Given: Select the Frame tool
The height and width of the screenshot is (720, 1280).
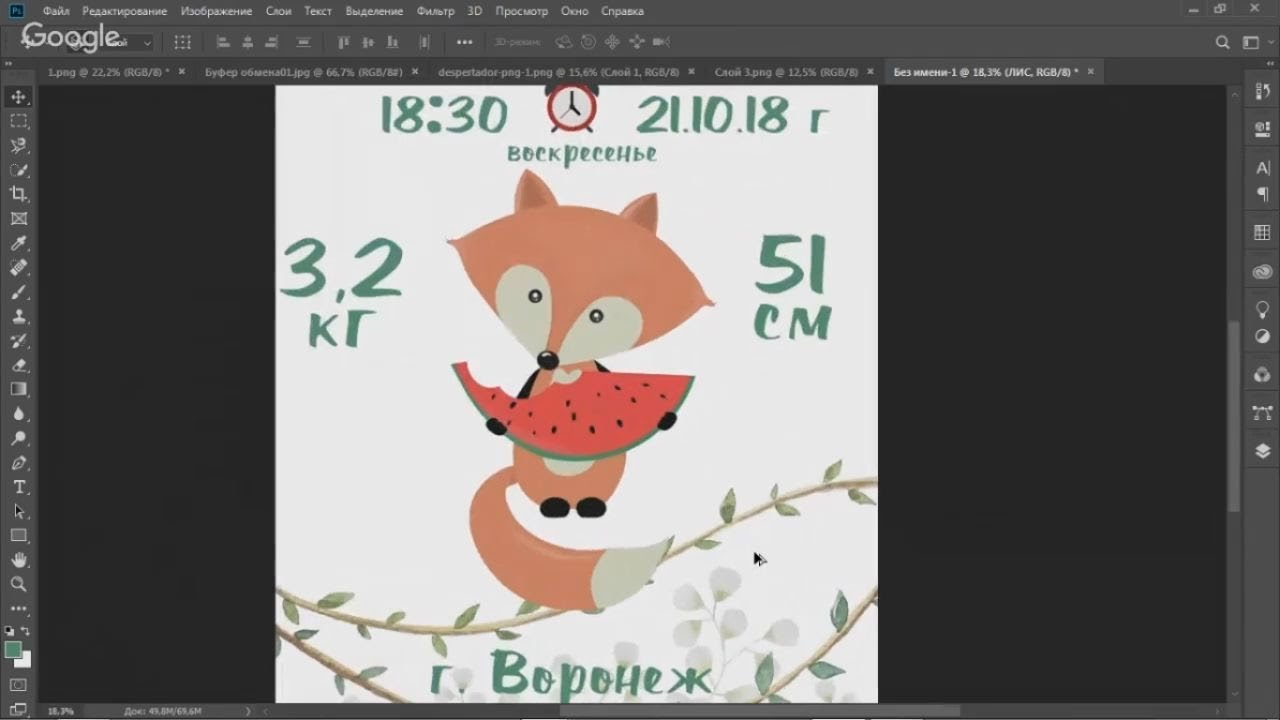Looking at the screenshot, I should (x=19, y=219).
